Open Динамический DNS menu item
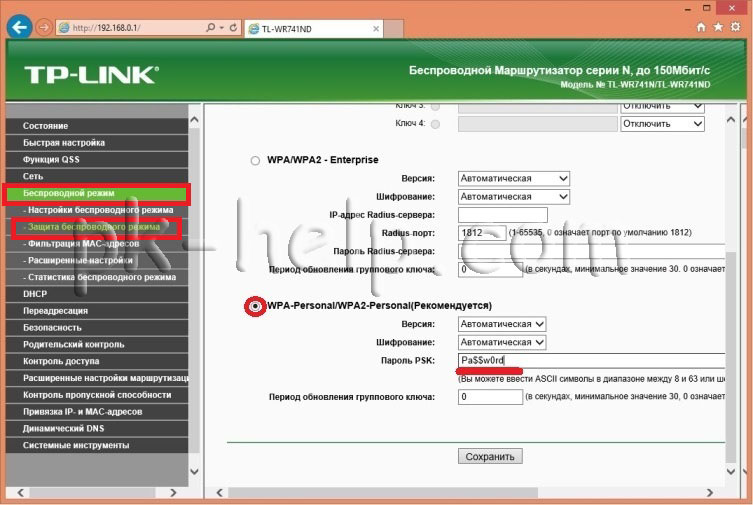753x505 pixels. pos(97,428)
